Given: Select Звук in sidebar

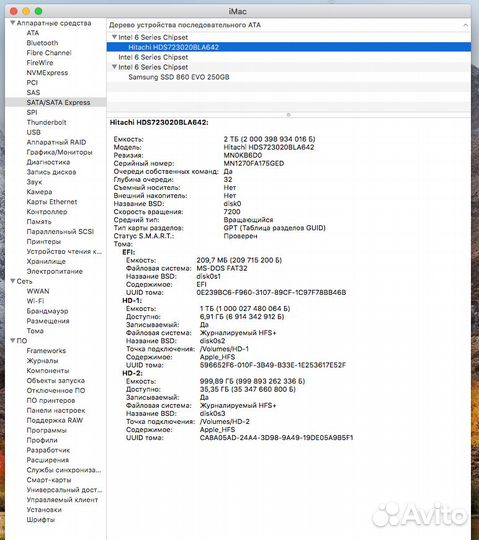Looking at the screenshot, I should (34, 182).
